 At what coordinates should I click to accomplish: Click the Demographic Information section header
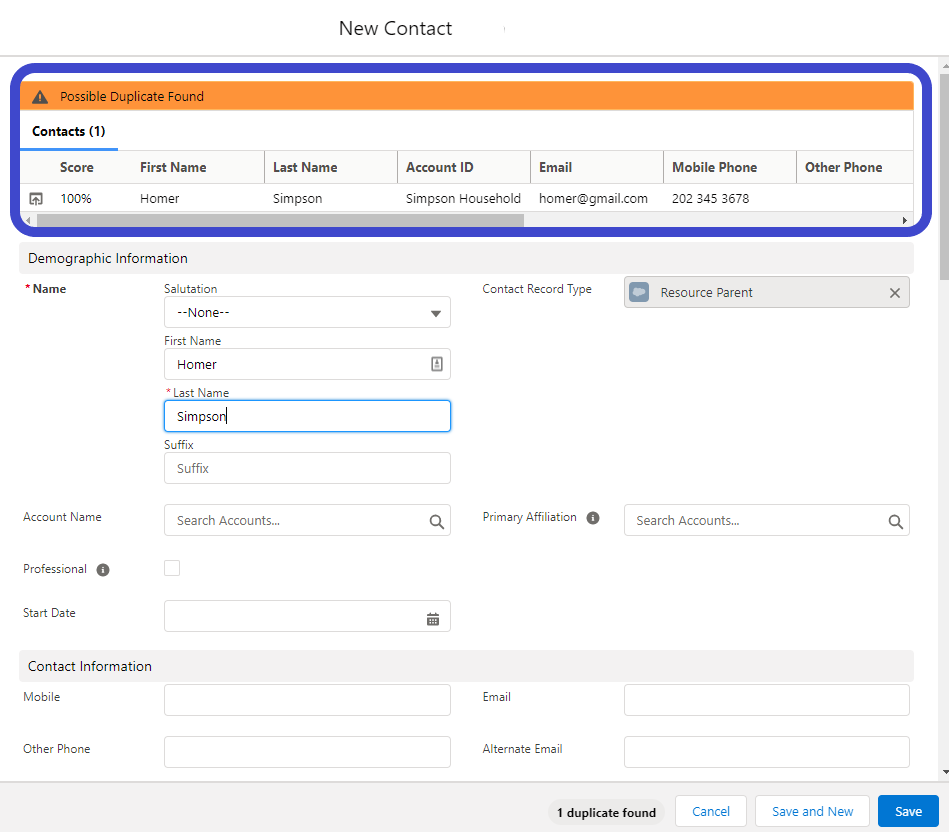(x=466, y=258)
